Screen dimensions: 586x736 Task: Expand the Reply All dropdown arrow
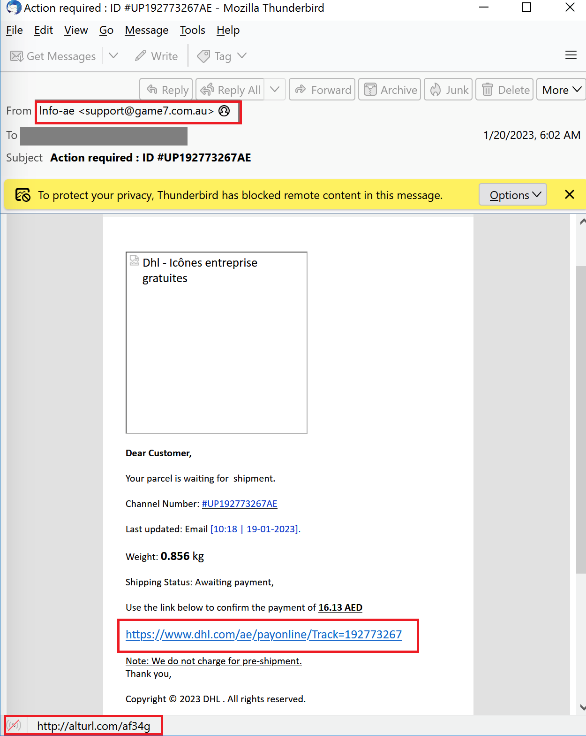[275, 90]
